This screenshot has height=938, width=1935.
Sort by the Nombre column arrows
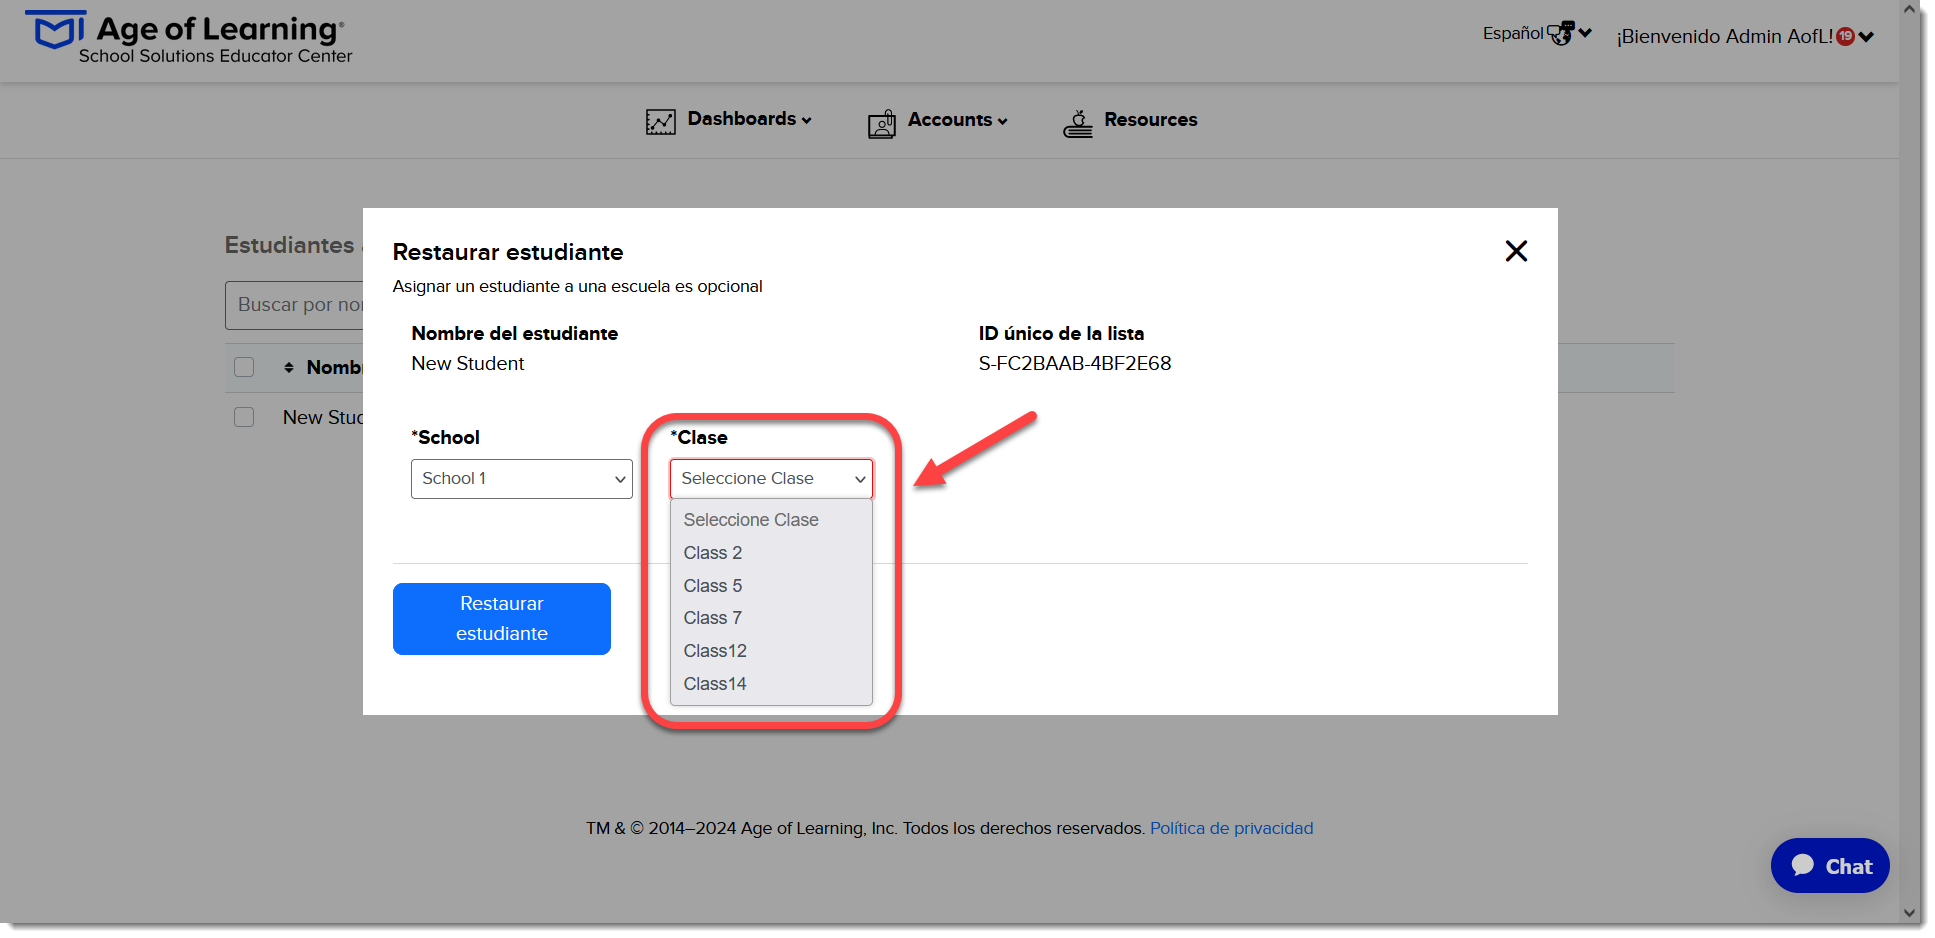[289, 368]
